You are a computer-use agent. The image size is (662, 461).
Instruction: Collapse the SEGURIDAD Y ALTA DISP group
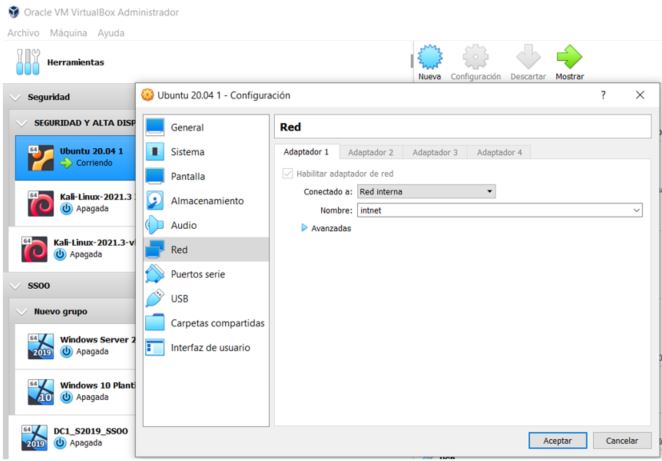coord(22,123)
